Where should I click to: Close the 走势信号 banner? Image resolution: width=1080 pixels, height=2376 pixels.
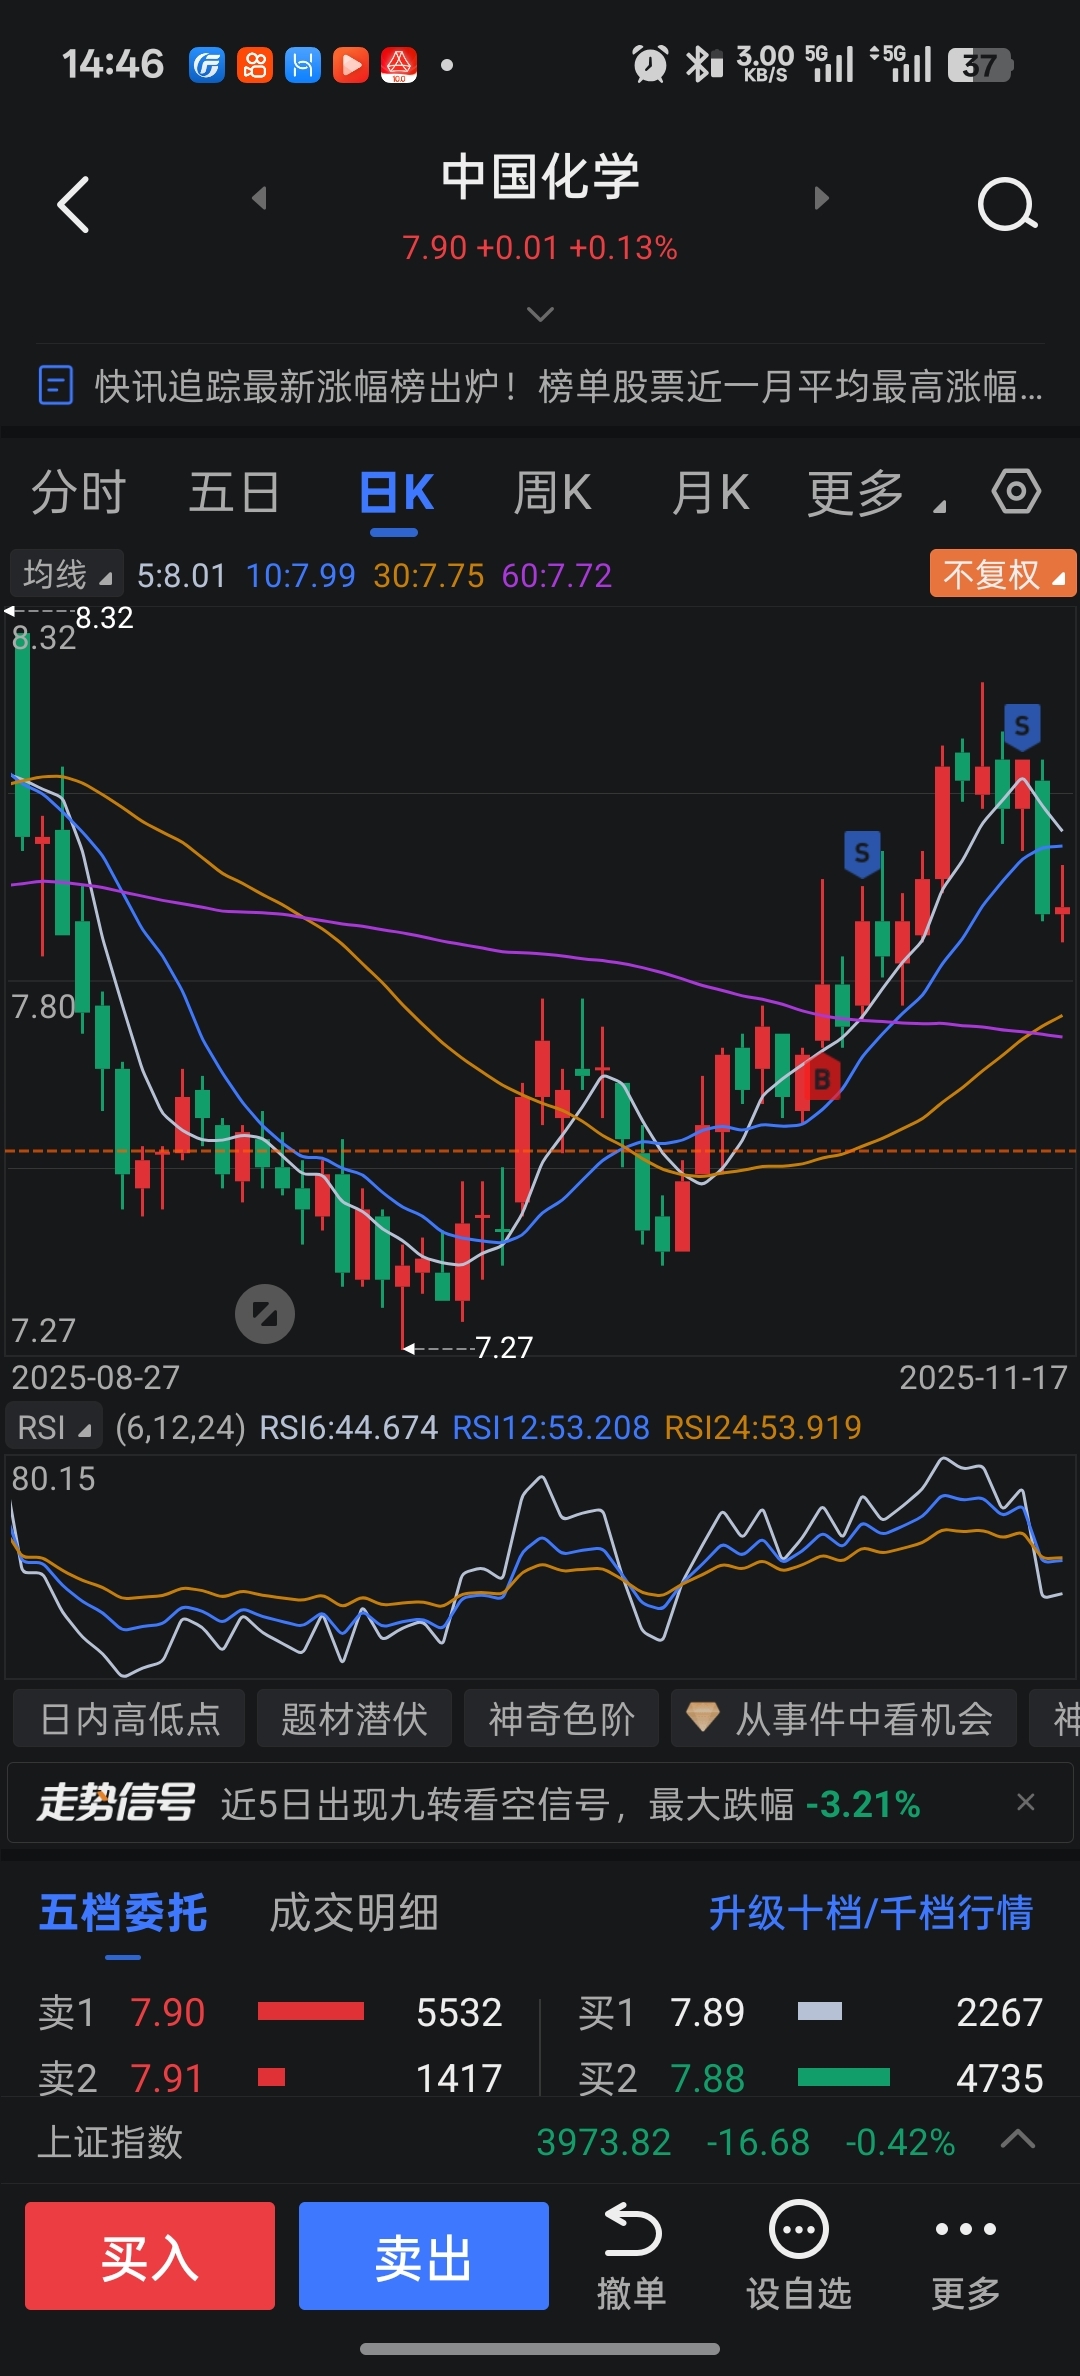[x=1025, y=1802]
